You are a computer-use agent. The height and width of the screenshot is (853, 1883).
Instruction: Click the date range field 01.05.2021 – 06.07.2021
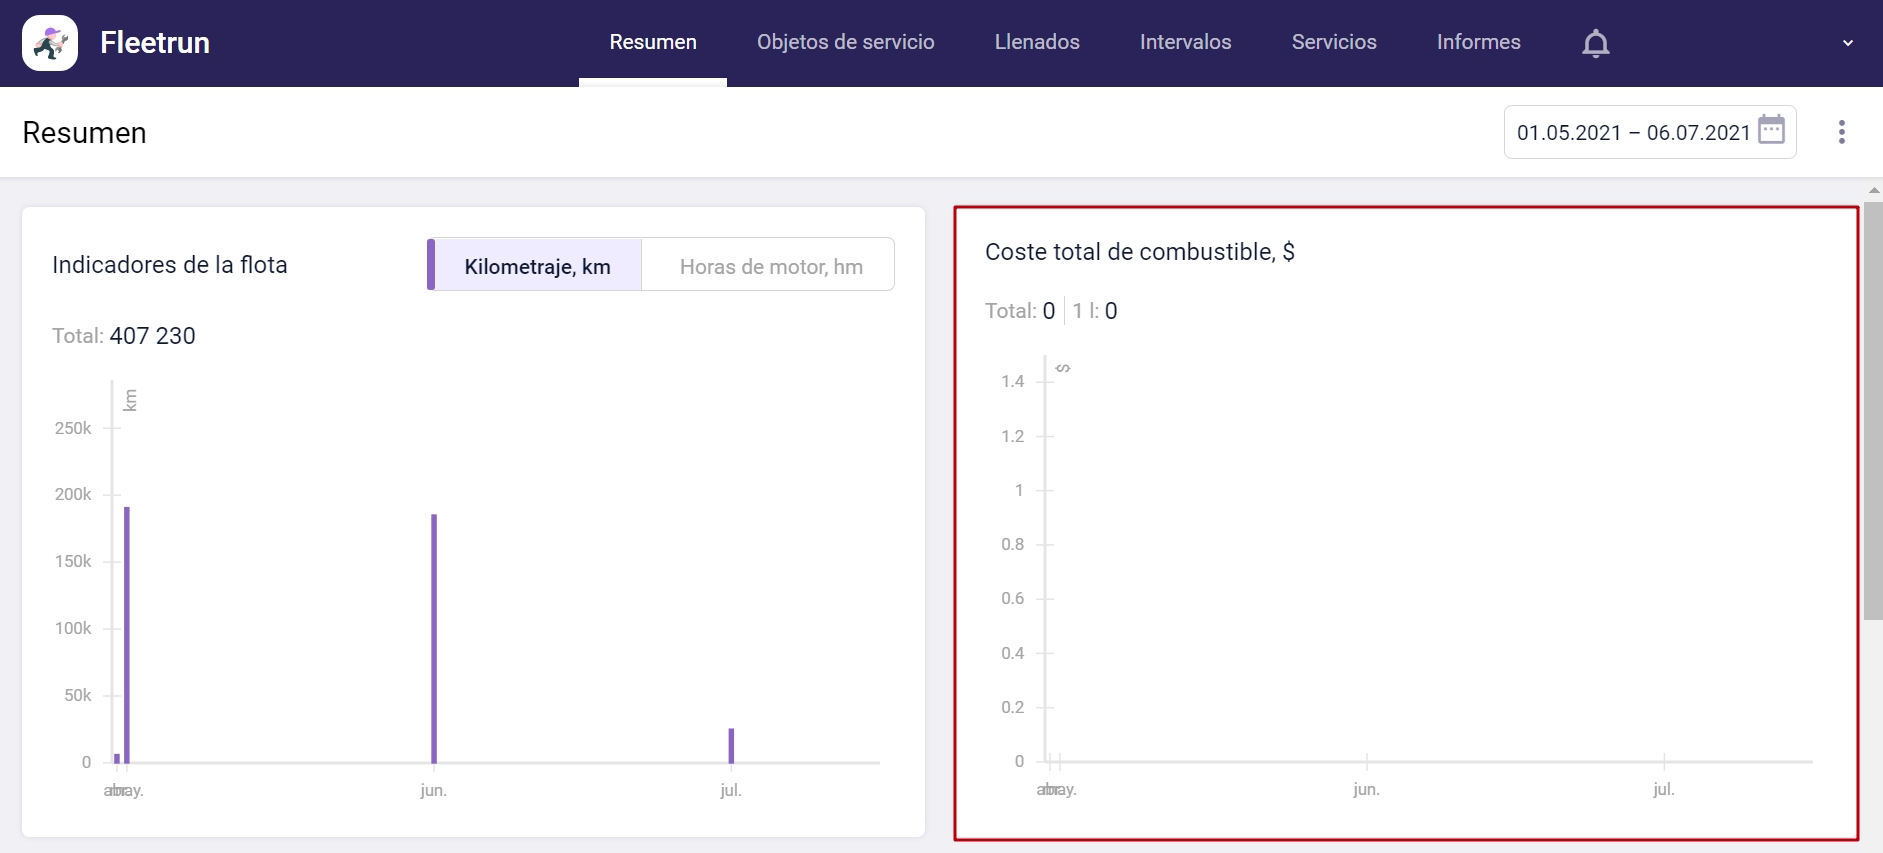tap(1632, 132)
